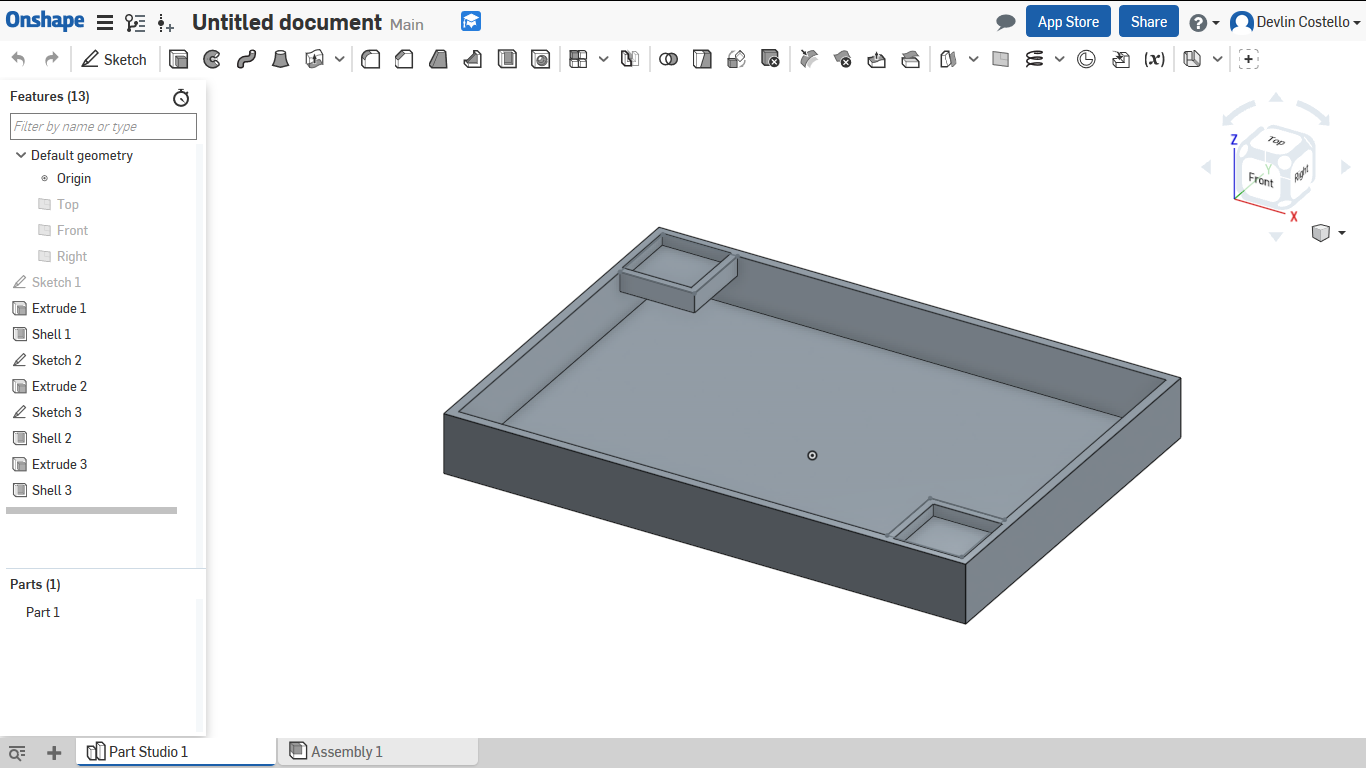Screen dimensions: 1366x768
Task: Select the Chamfer tool
Action: [x=404, y=60]
